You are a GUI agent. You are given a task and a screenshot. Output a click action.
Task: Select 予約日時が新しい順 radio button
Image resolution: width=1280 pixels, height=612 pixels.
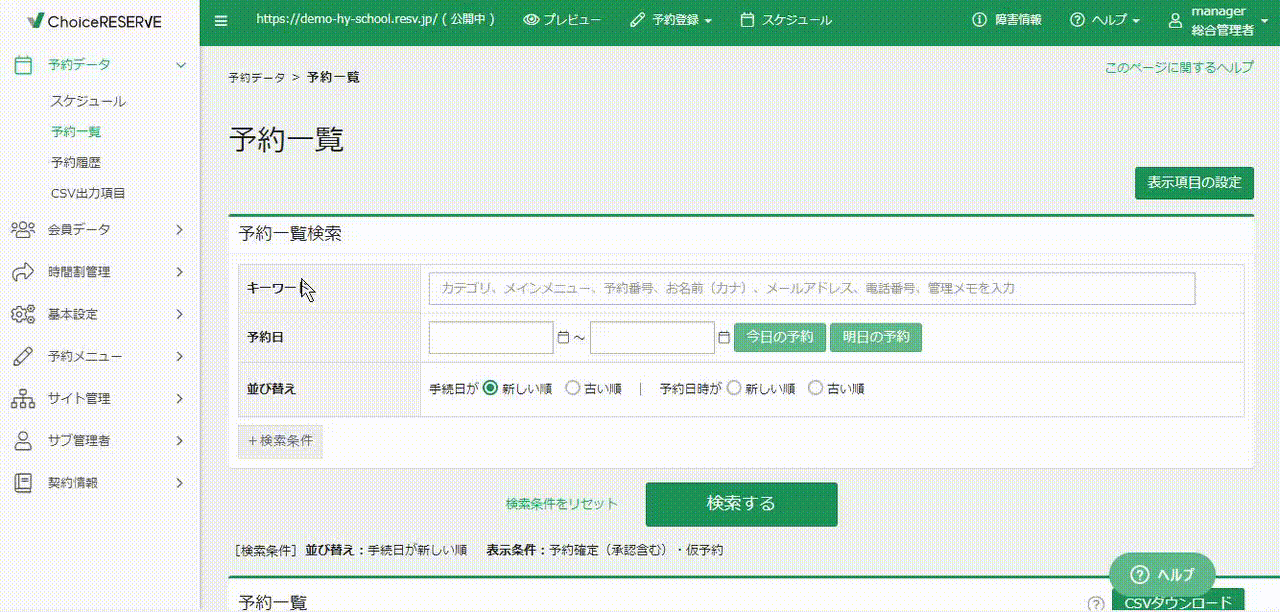[x=734, y=388]
